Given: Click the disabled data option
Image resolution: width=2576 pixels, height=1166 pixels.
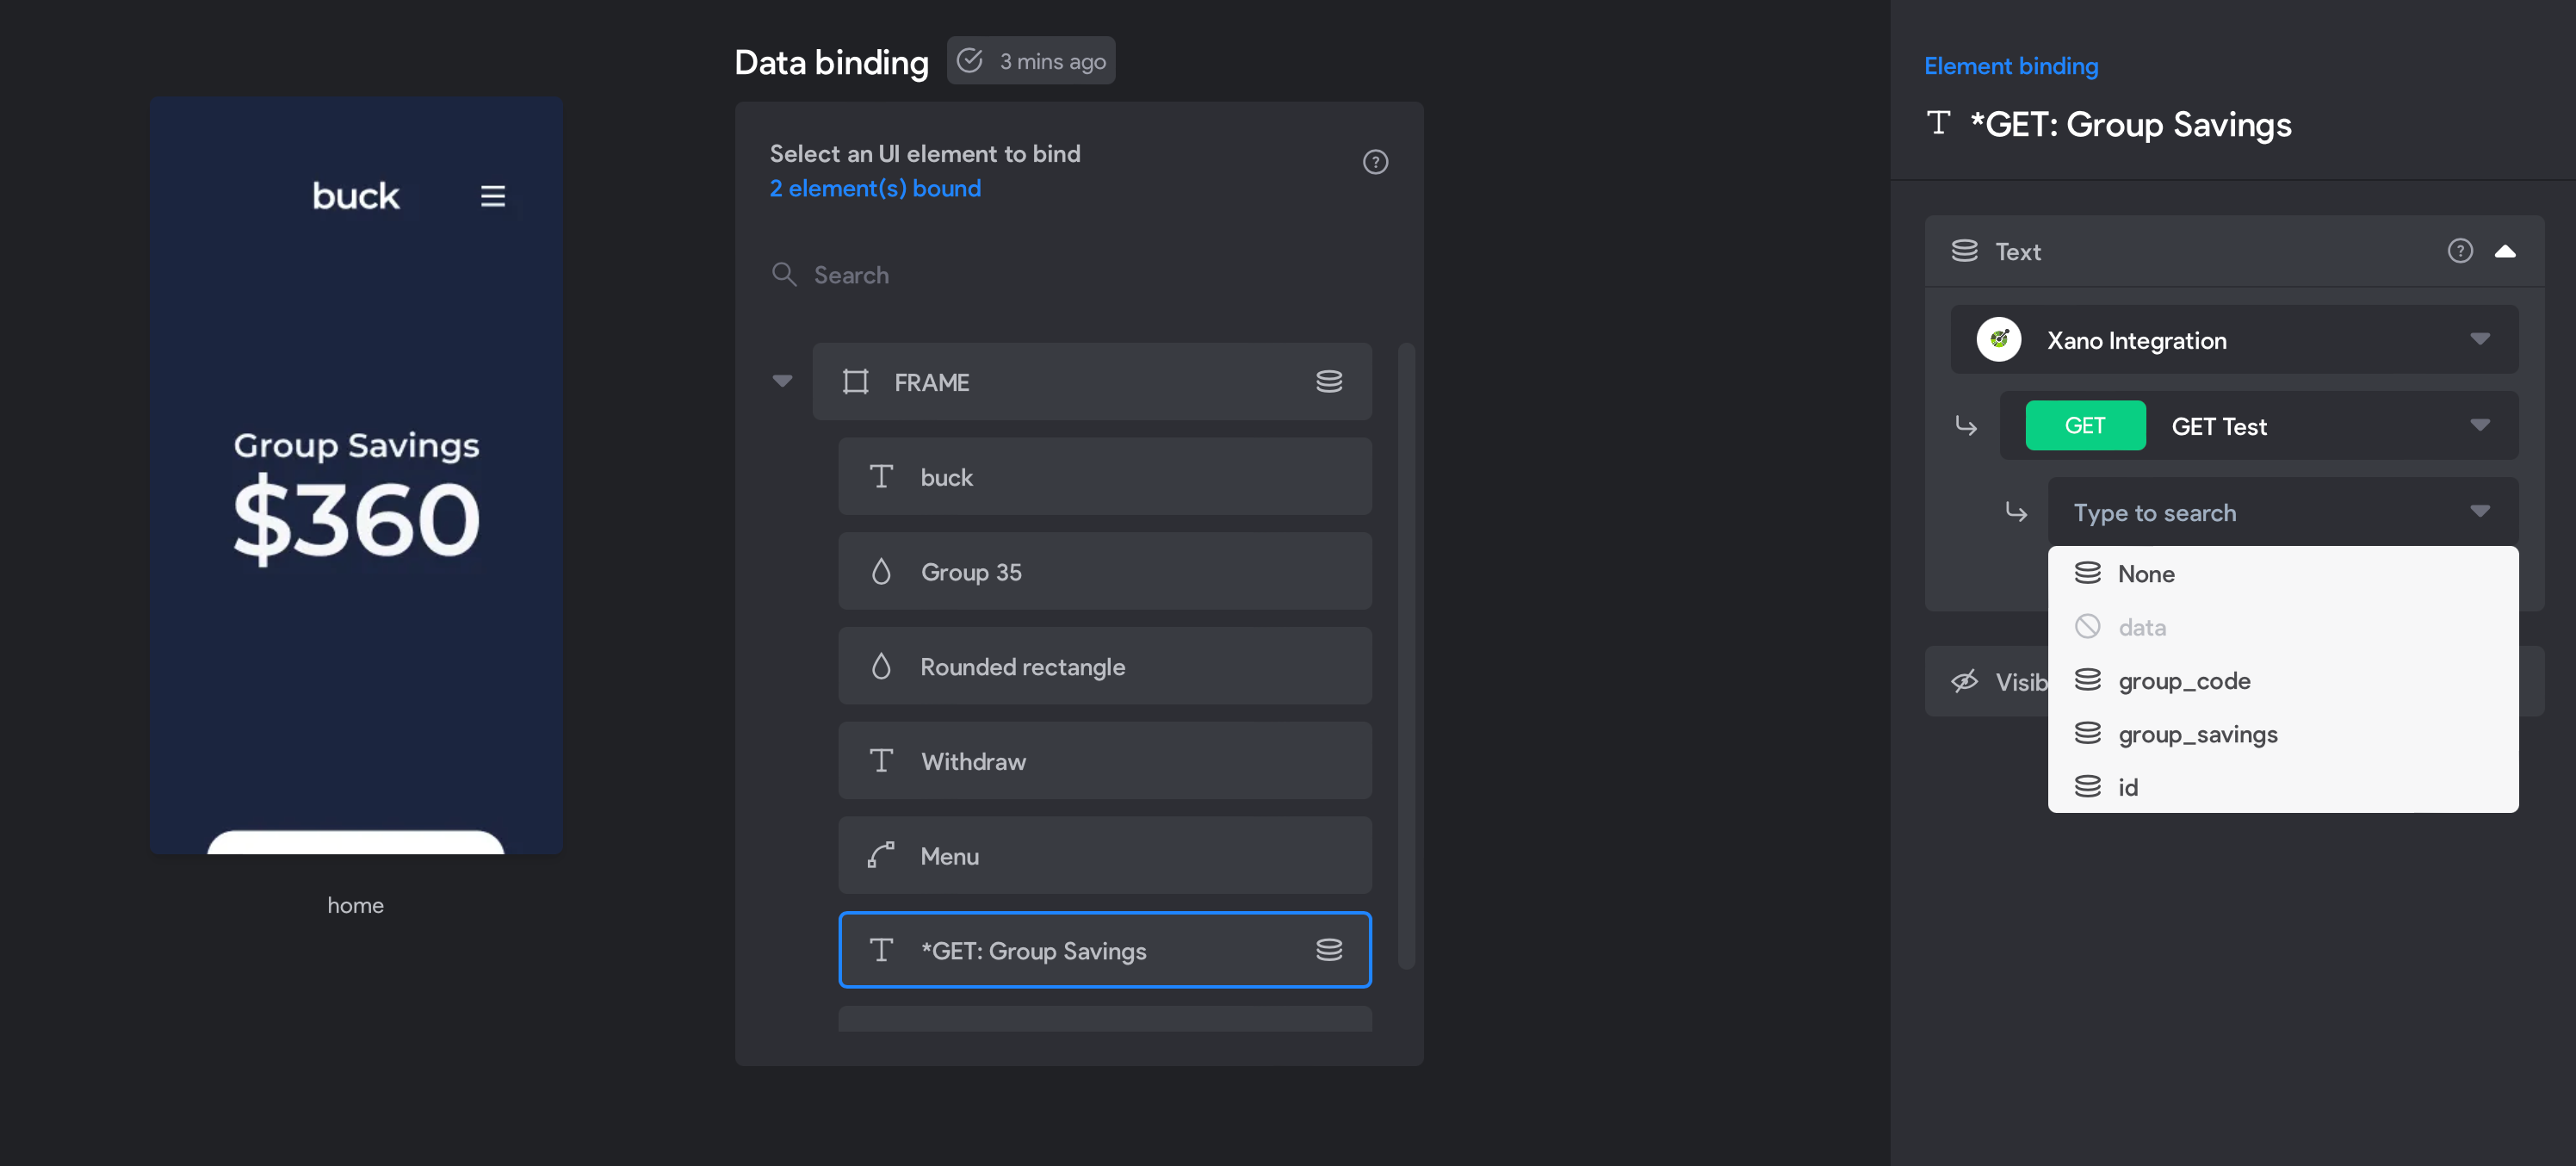Looking at the screenshot, I should pos(2283,627).
